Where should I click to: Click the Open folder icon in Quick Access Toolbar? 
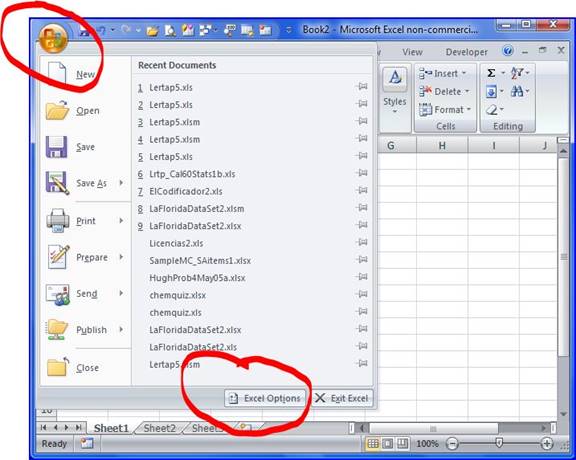click(152, 30)
